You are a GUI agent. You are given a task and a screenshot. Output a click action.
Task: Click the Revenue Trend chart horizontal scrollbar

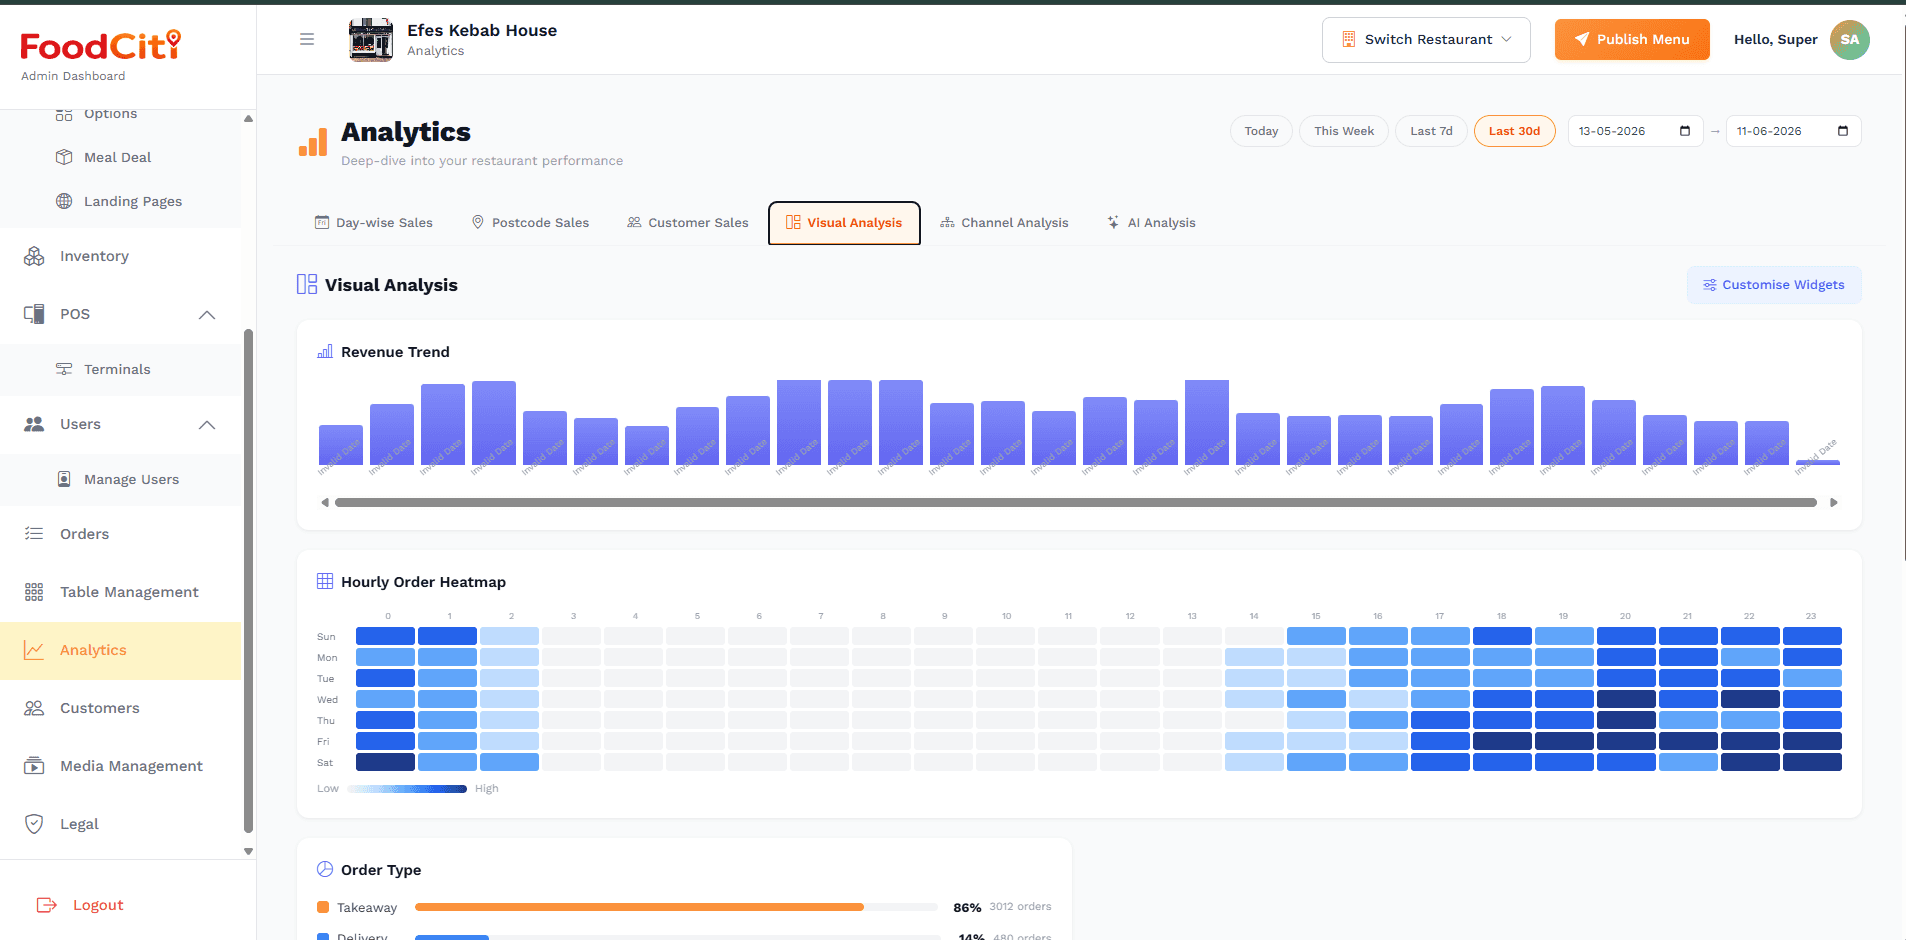tap(1076, 503)
